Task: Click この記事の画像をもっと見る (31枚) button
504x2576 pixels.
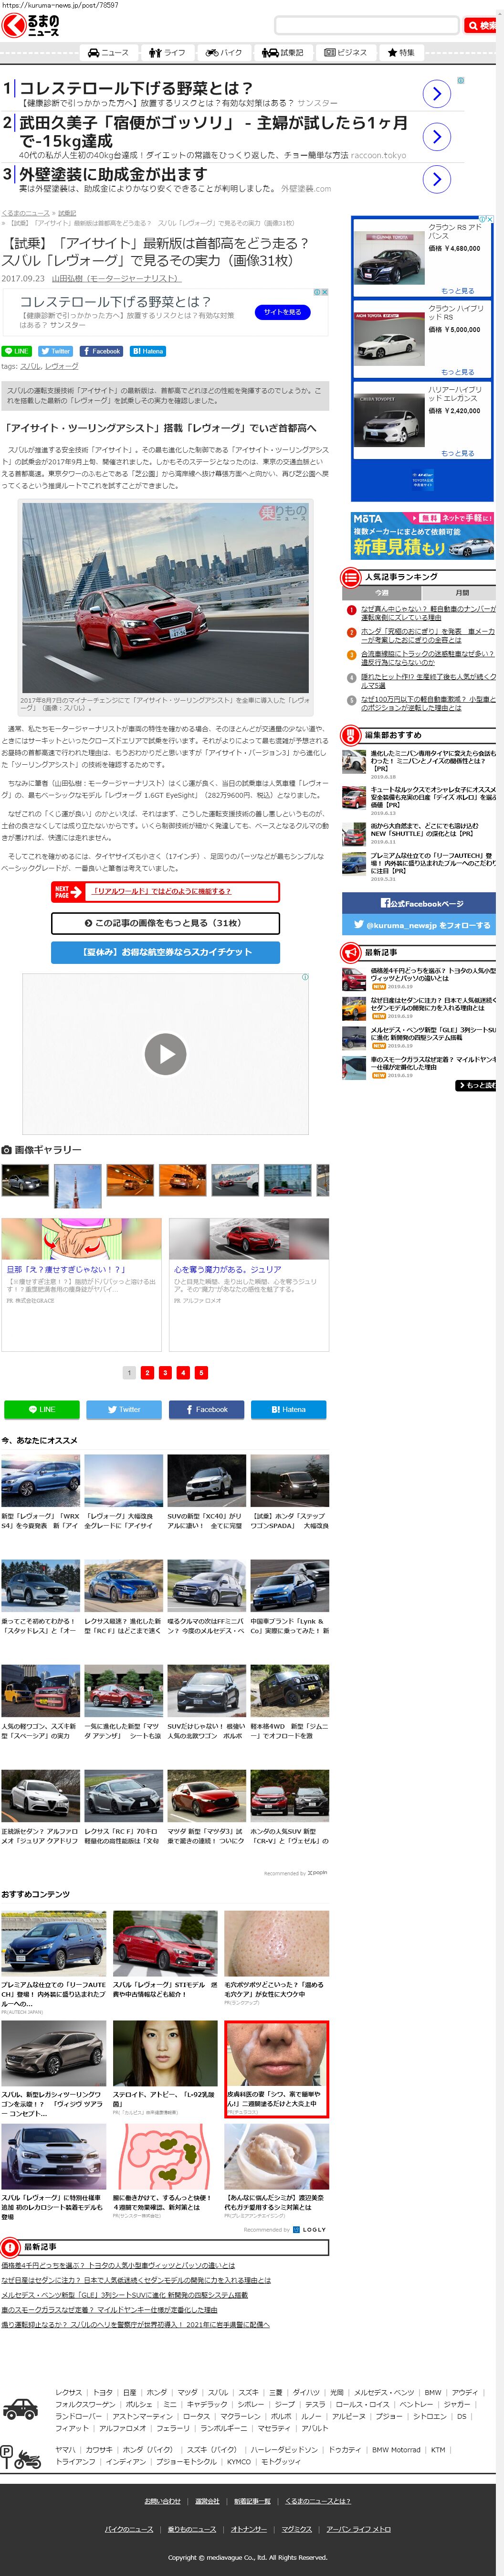Action: click(x=165, y=923)
